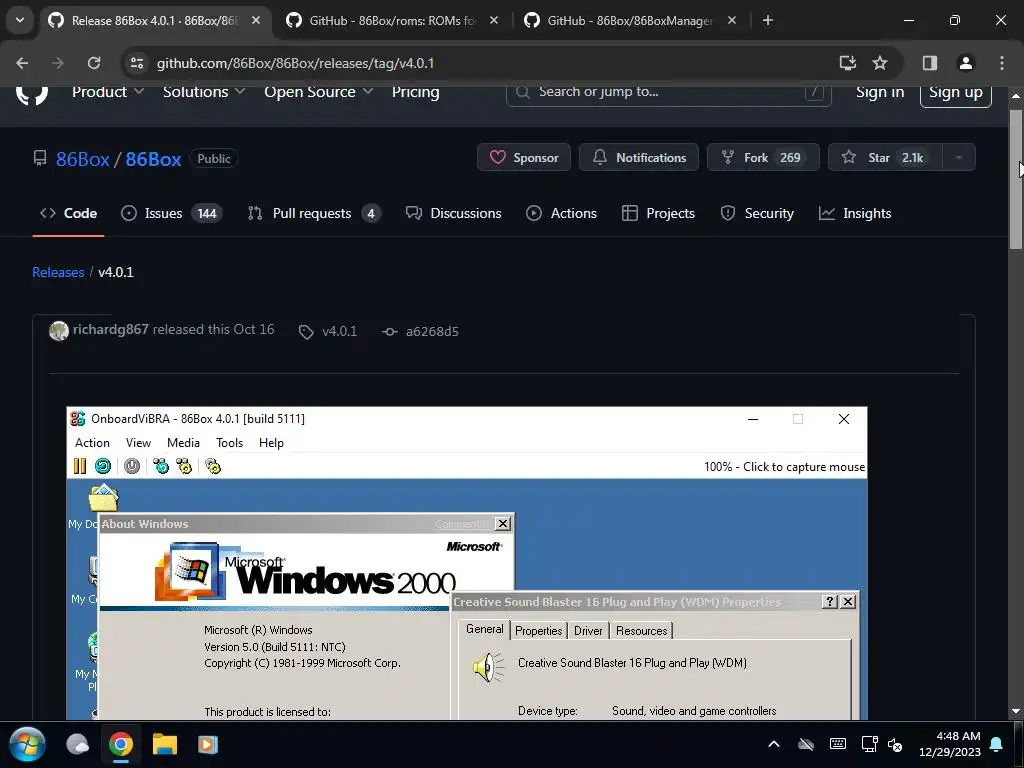Fork the repository
This screenshot has width=1024, height=768.
tap(763, 157)
